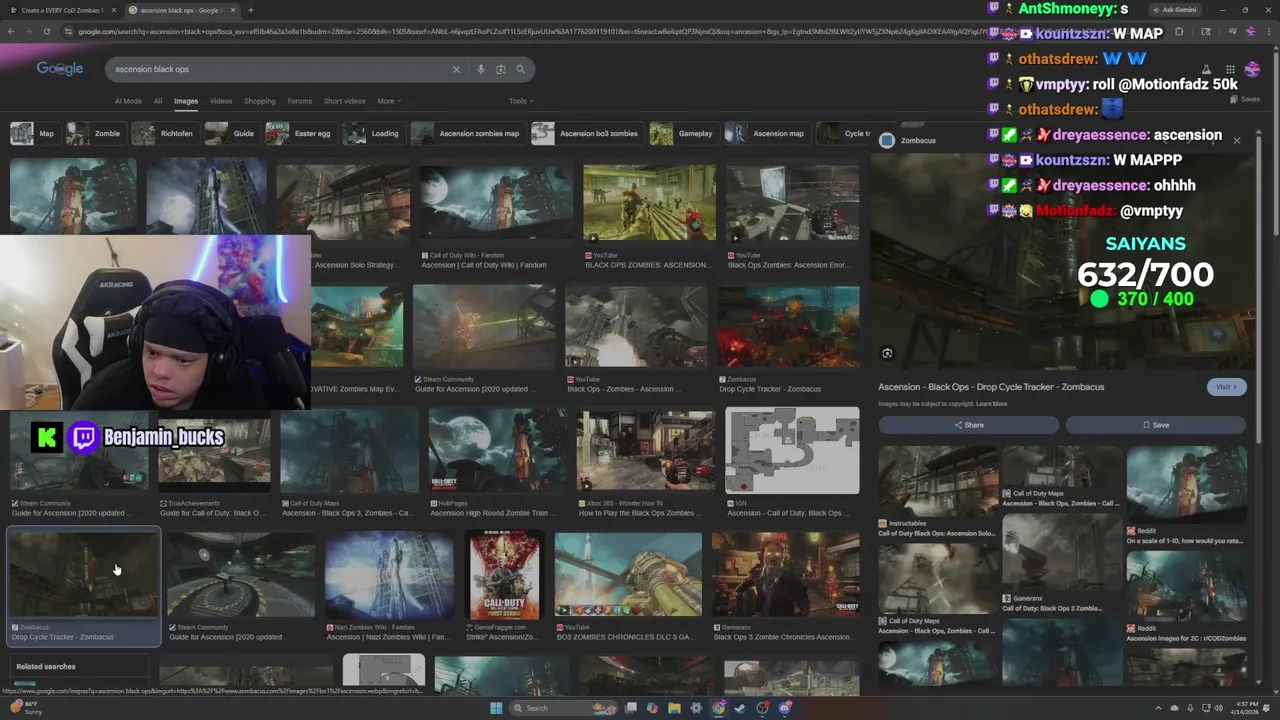Clear the search box with the X icon
Image resolution: width=1280 pixels, height=720 pixels.
click(456, 69)
